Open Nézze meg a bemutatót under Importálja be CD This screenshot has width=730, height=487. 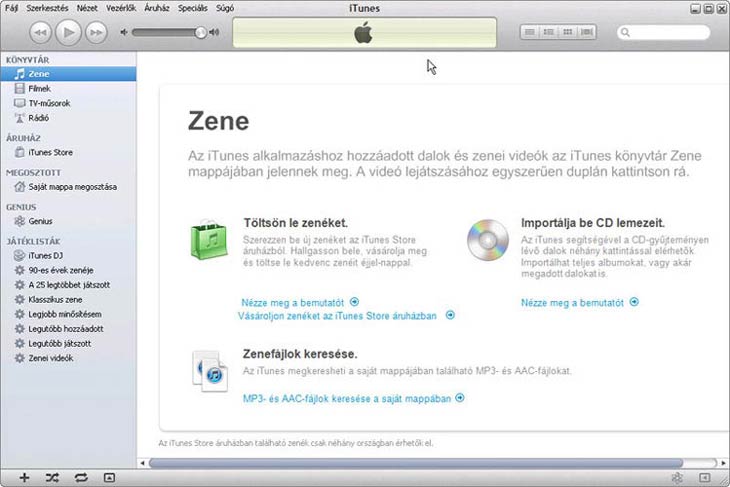(x=572, y=303)
